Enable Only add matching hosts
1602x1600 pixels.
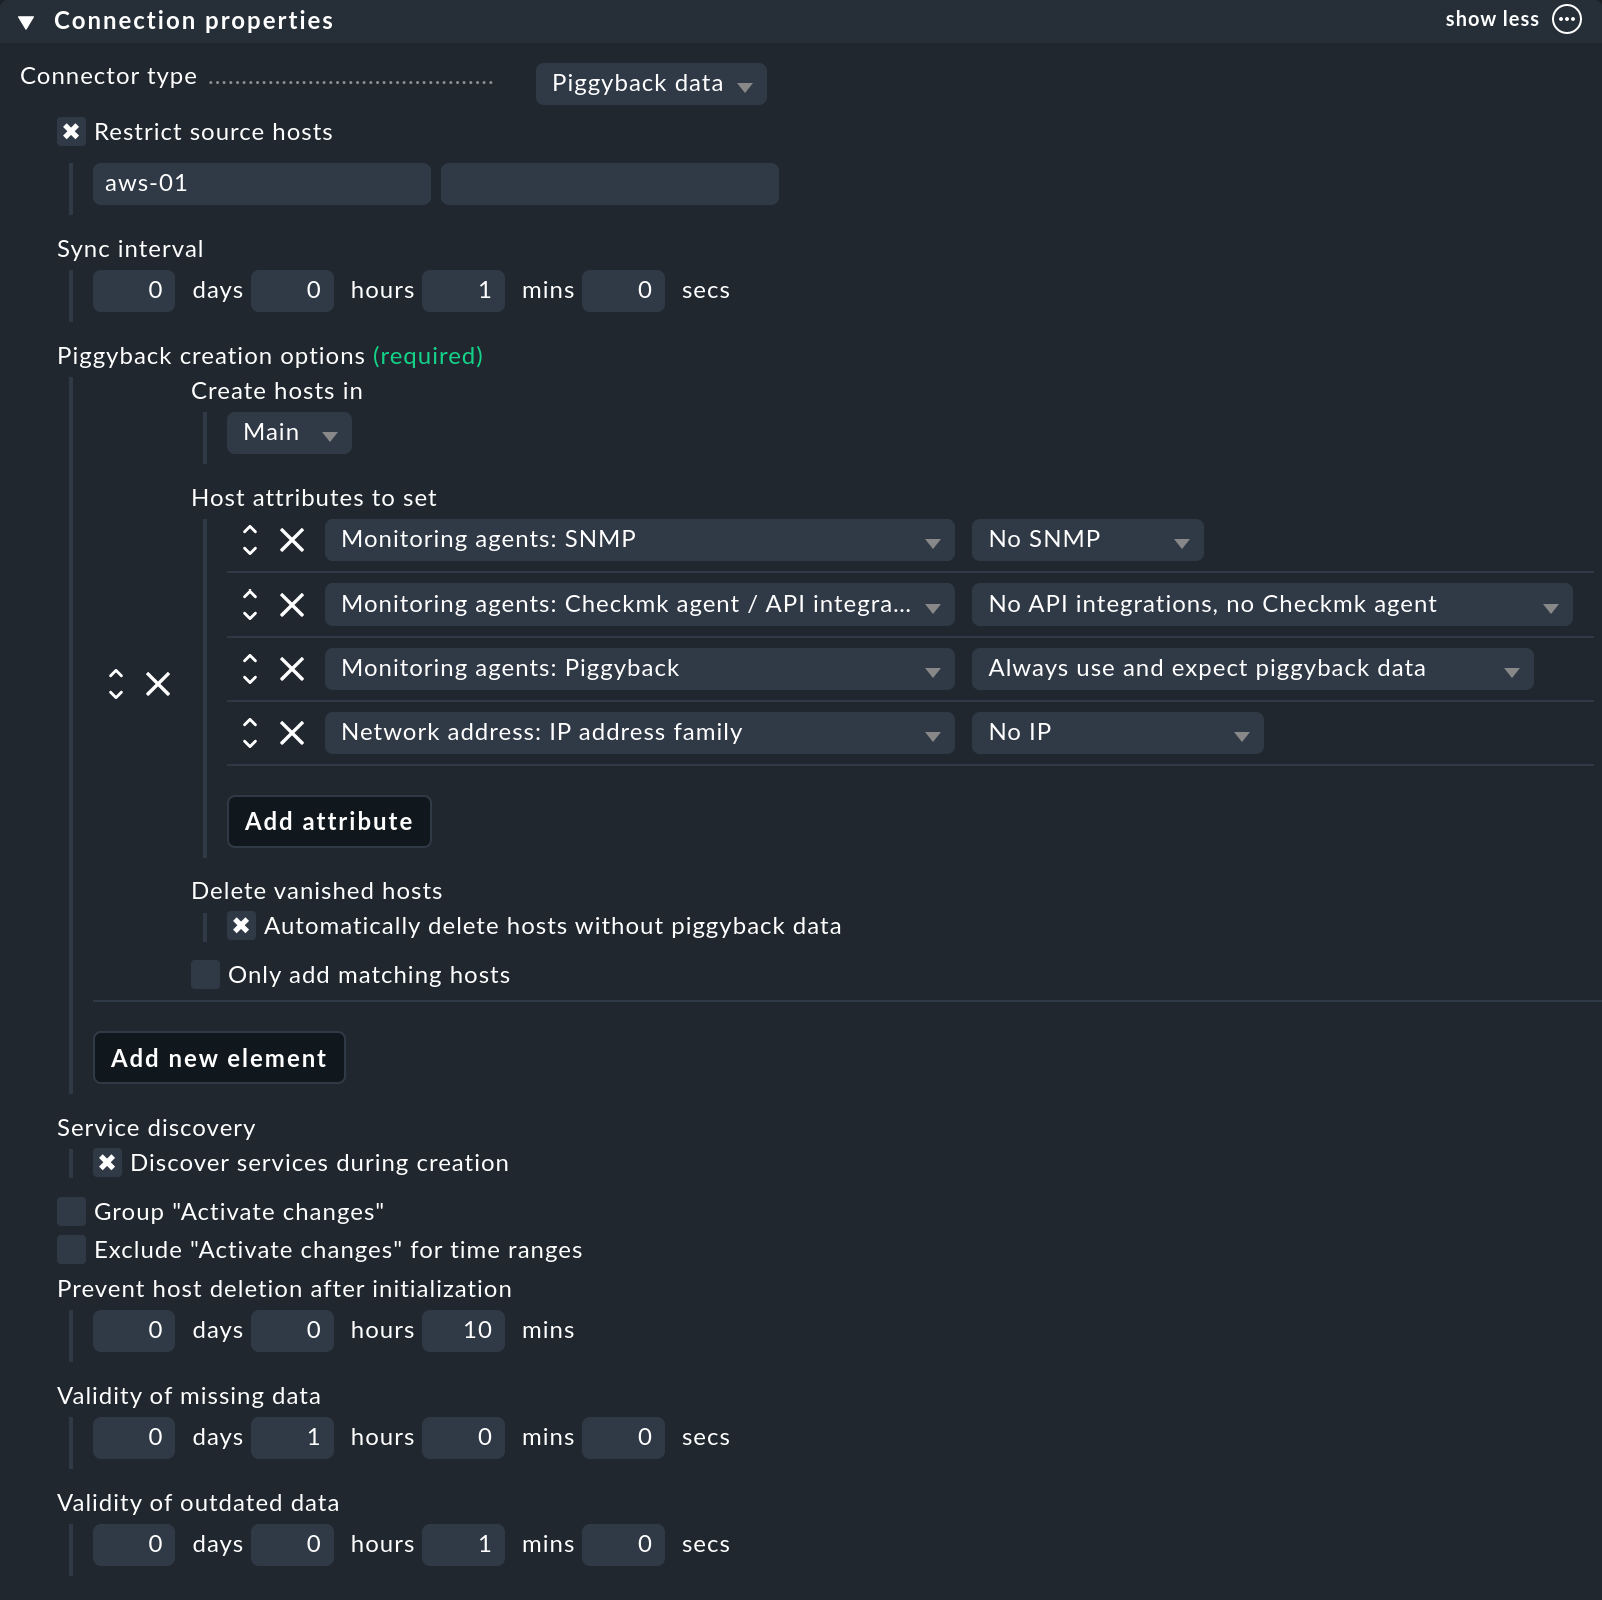tap(205, 974)
